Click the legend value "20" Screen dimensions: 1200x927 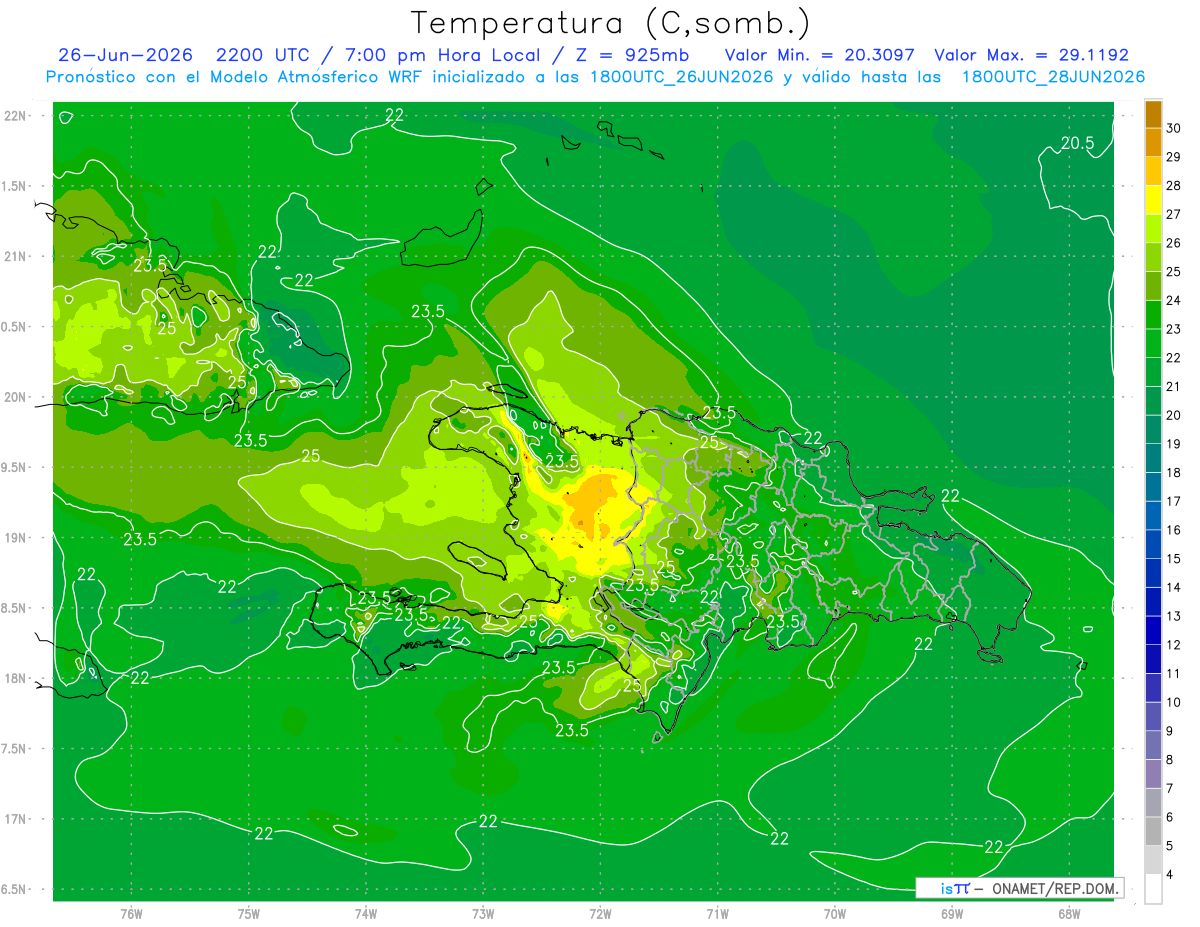1174,415
